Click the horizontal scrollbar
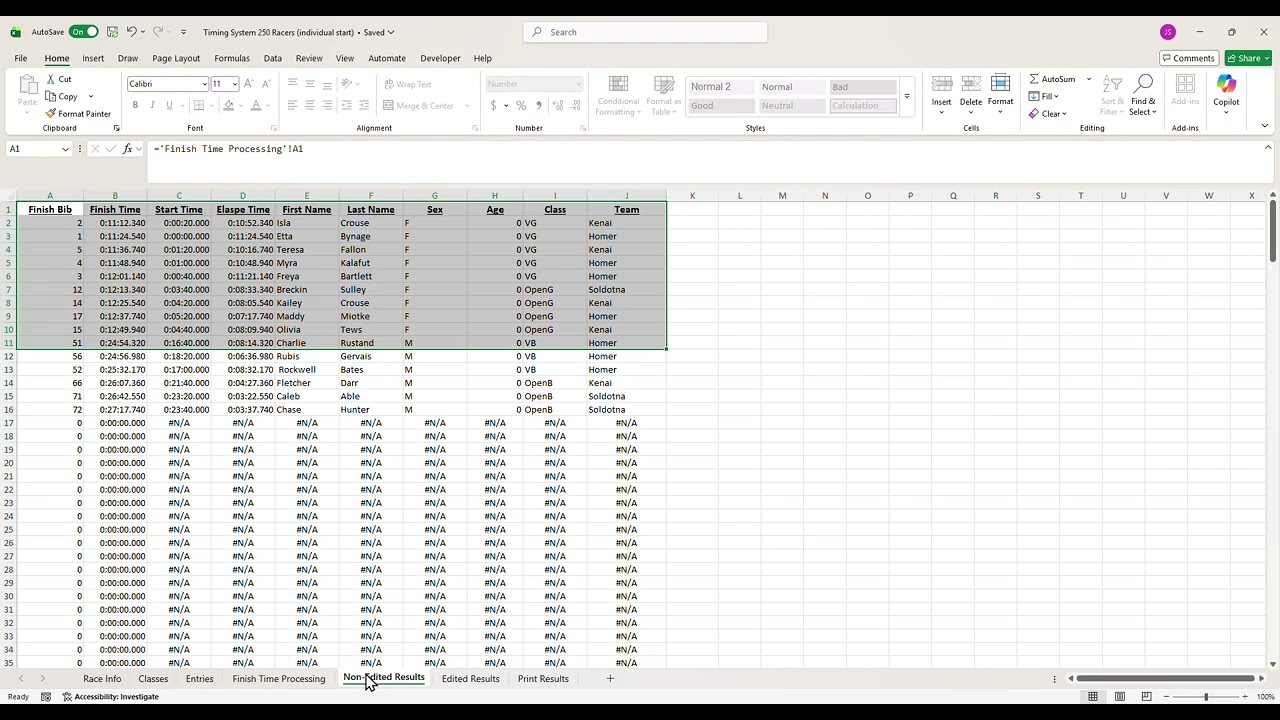Image resolution: width=1280 pixels, height=720 pixels. 1164,679
